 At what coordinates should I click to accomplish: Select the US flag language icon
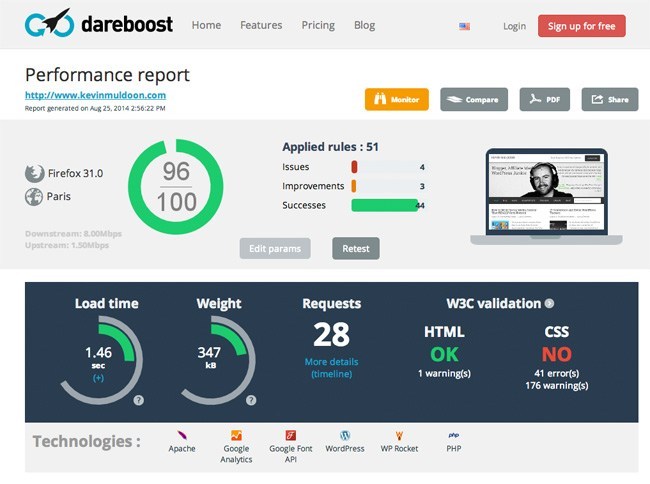(x=464, y=26)
